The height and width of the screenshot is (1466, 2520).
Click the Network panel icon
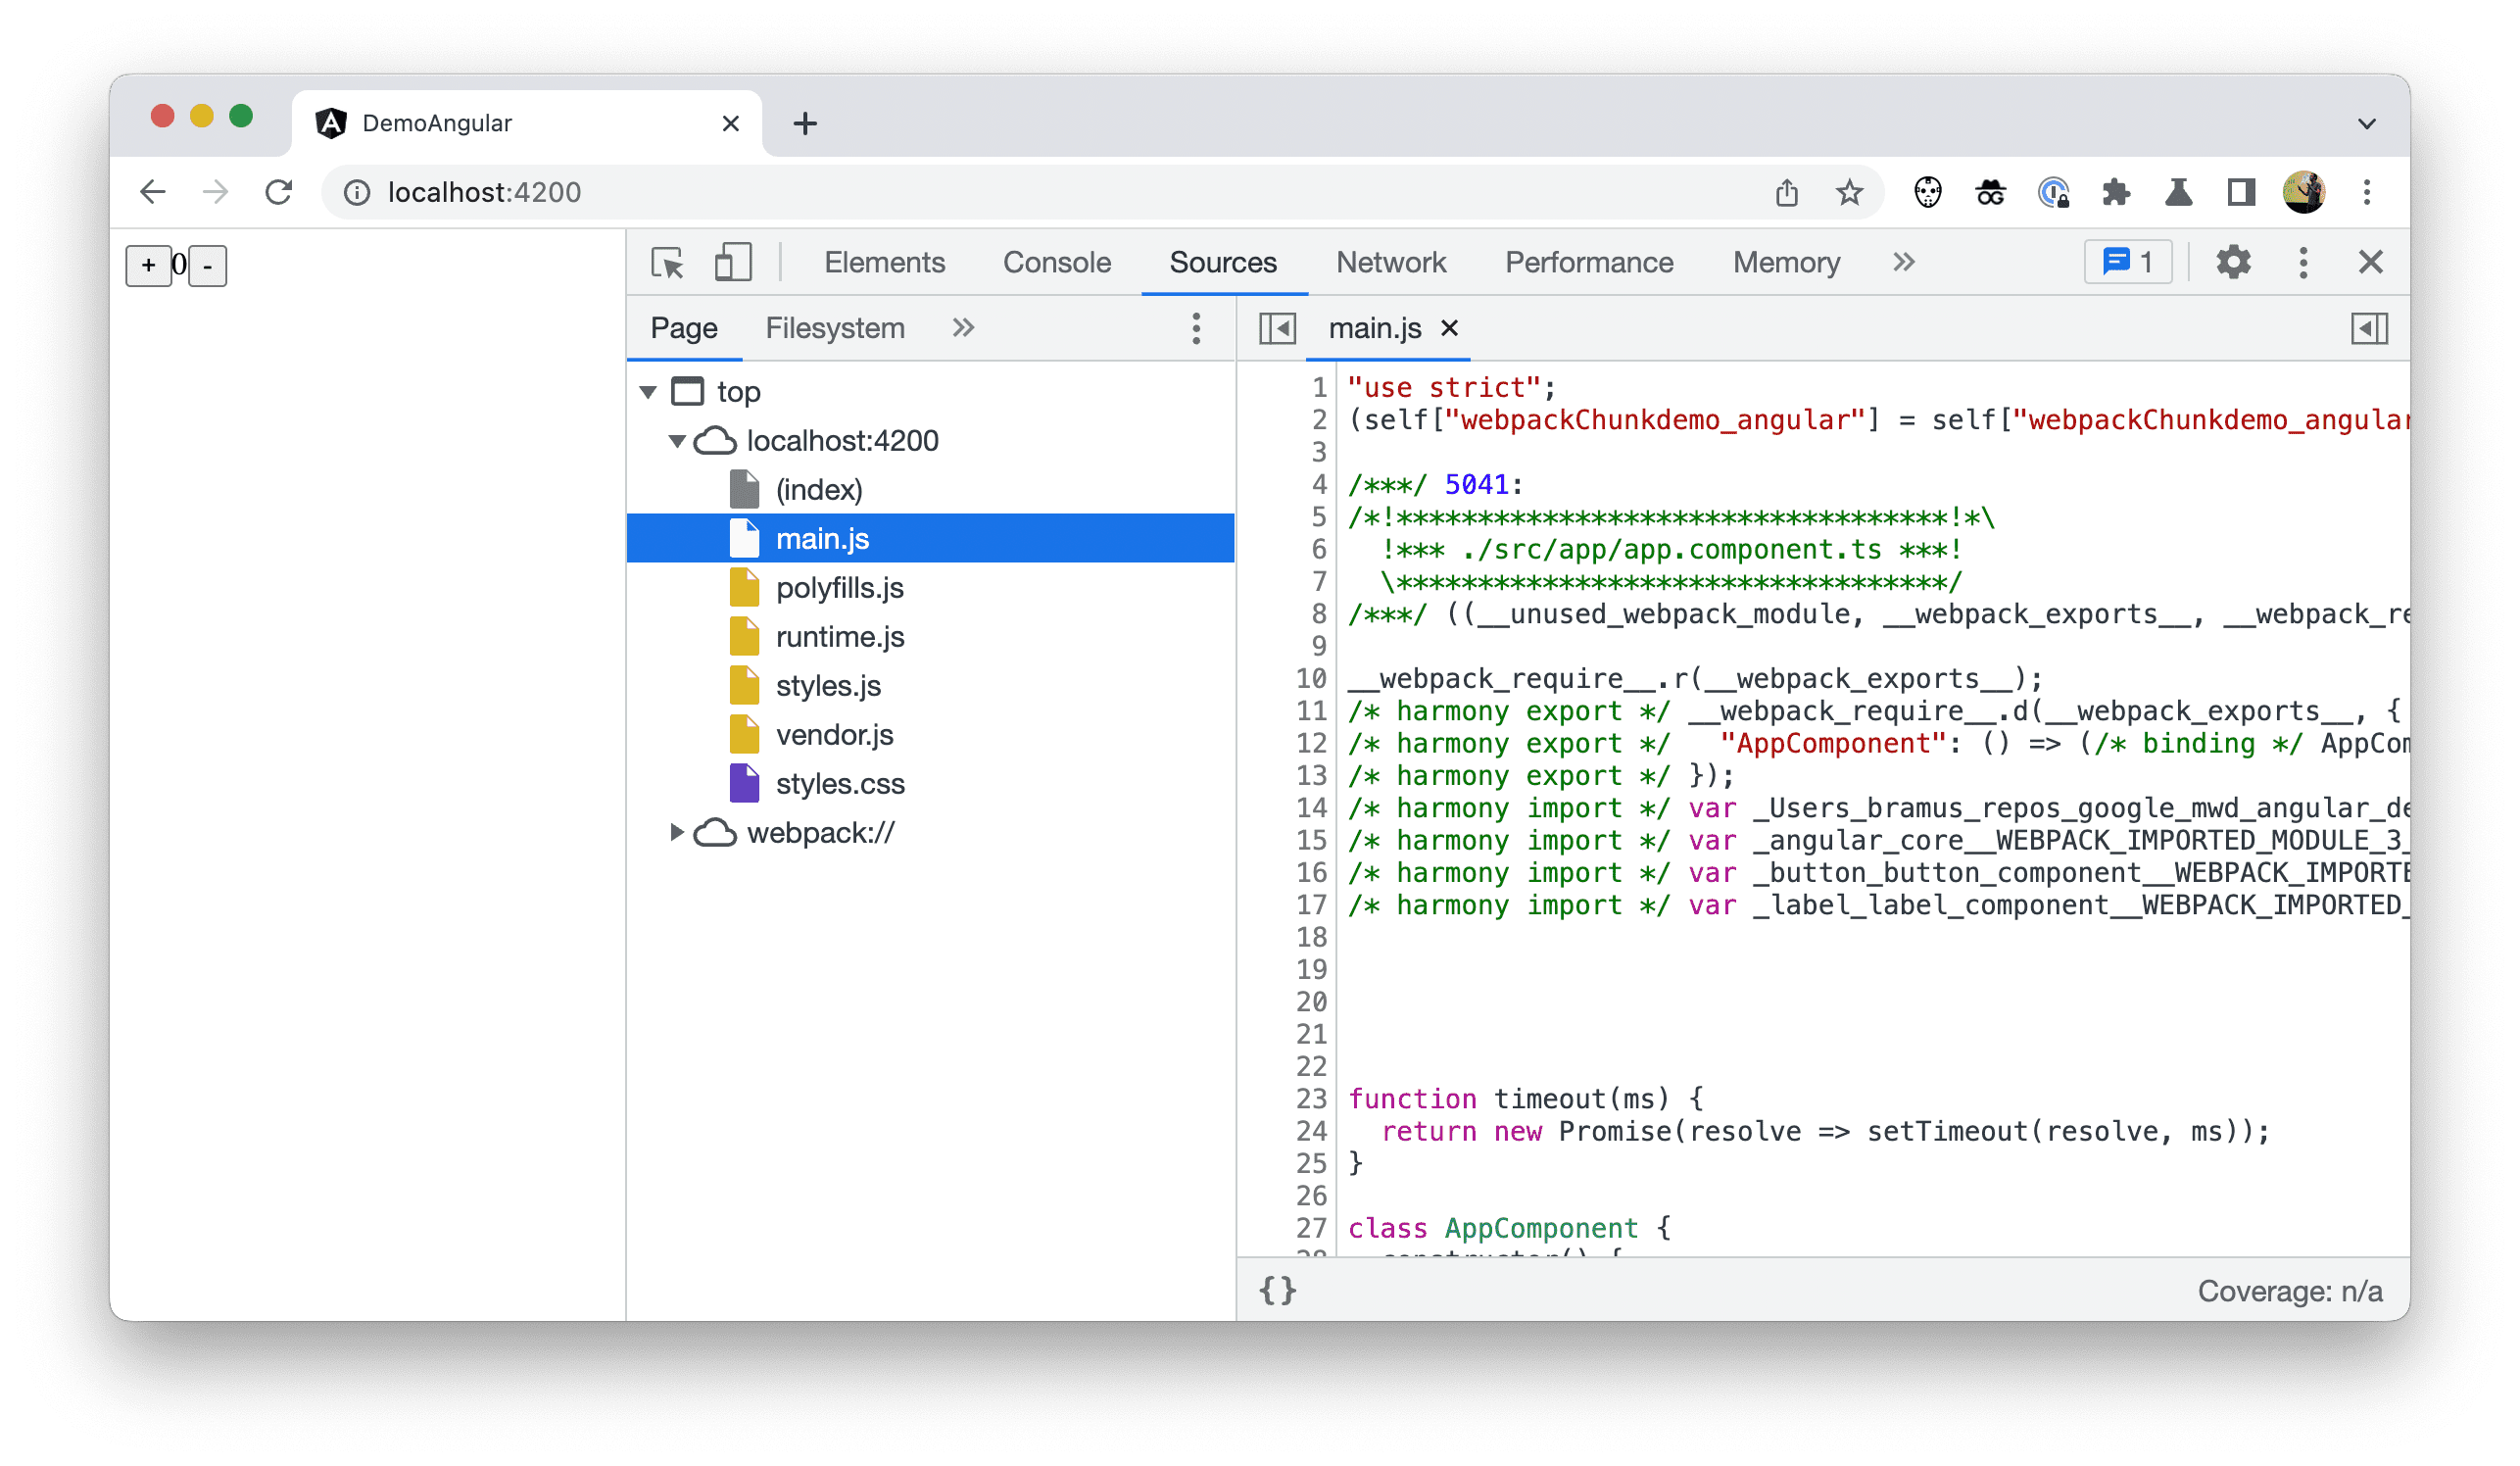pos(1390,262)
